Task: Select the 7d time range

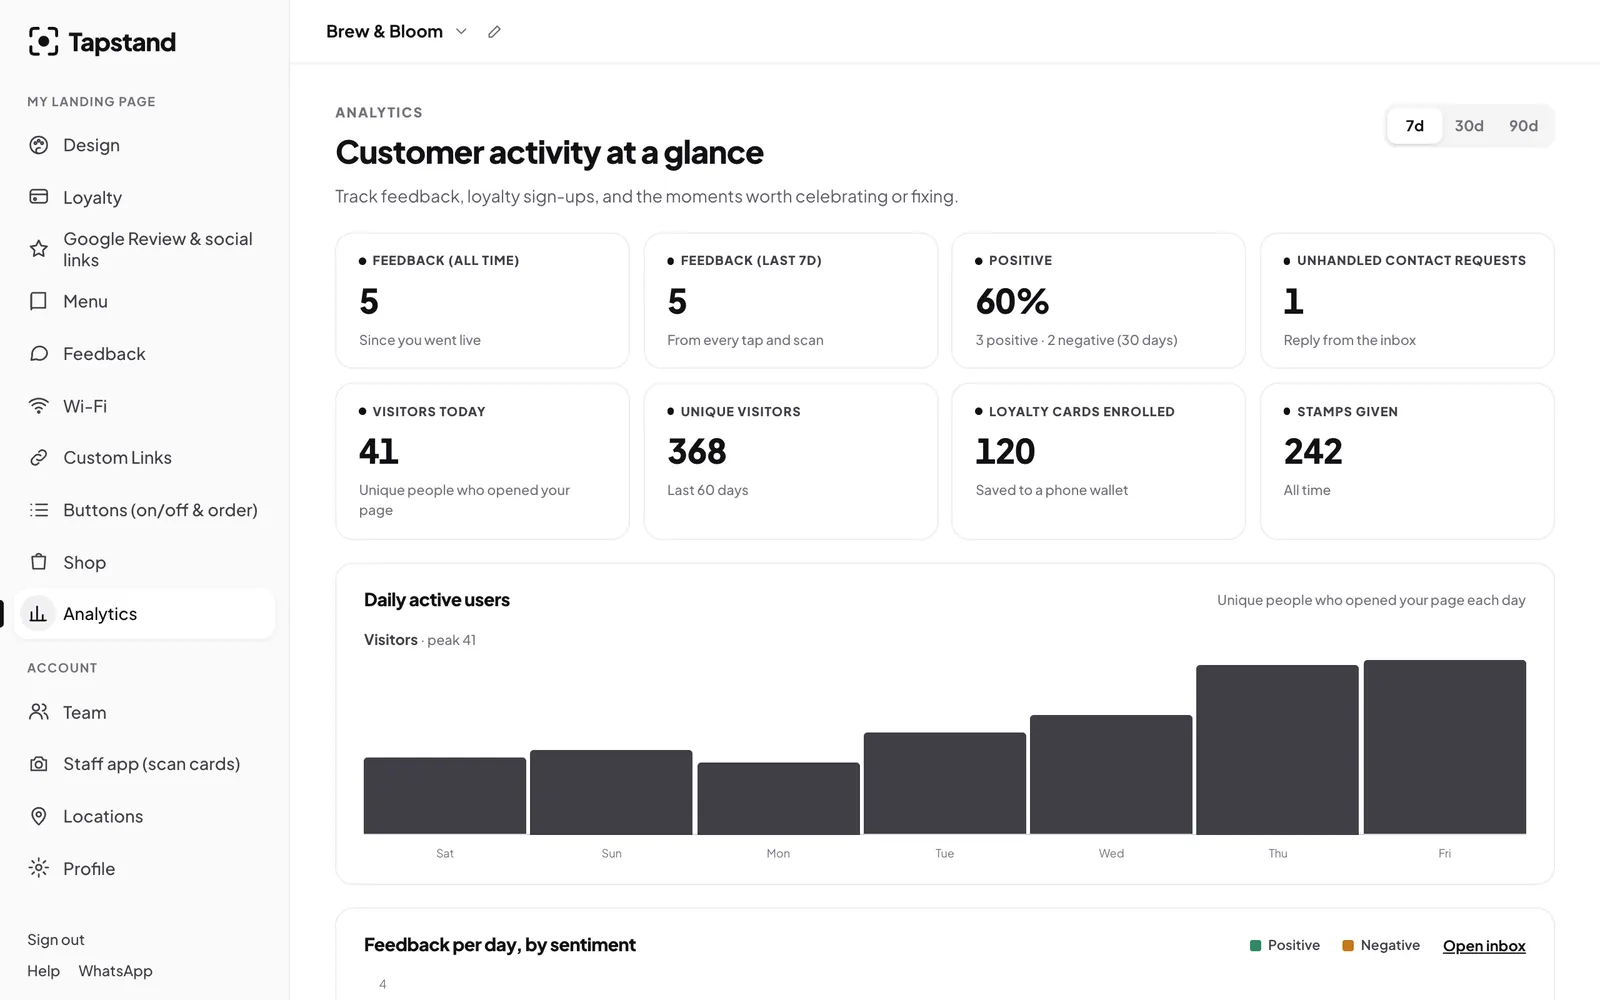Action: point(1414,126)
